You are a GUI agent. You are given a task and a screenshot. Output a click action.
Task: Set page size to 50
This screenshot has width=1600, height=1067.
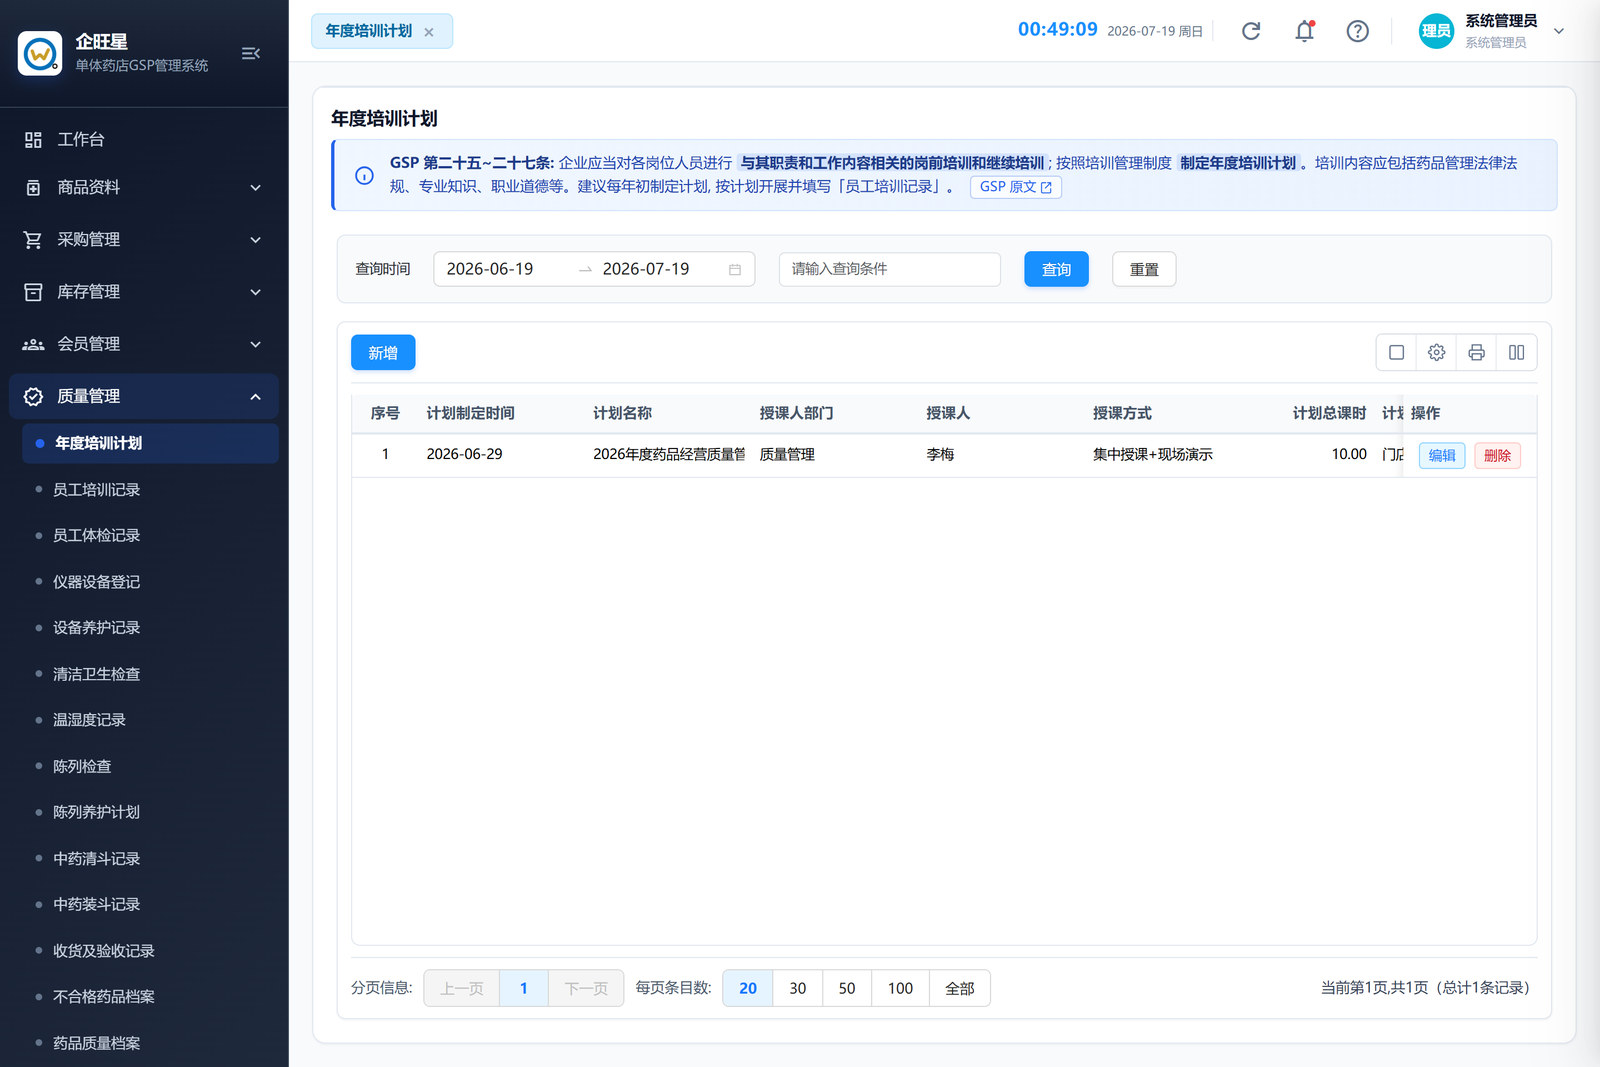click(847, 988)
